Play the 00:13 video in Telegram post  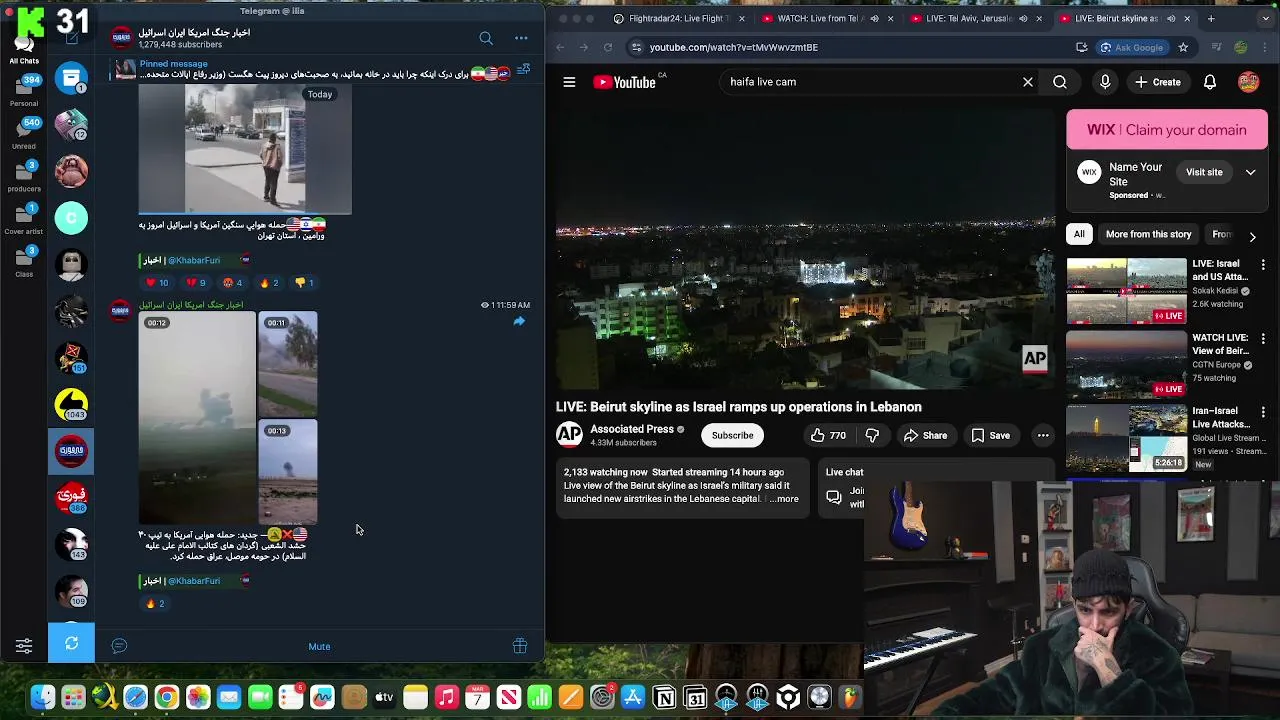click(x=288, y=472)
